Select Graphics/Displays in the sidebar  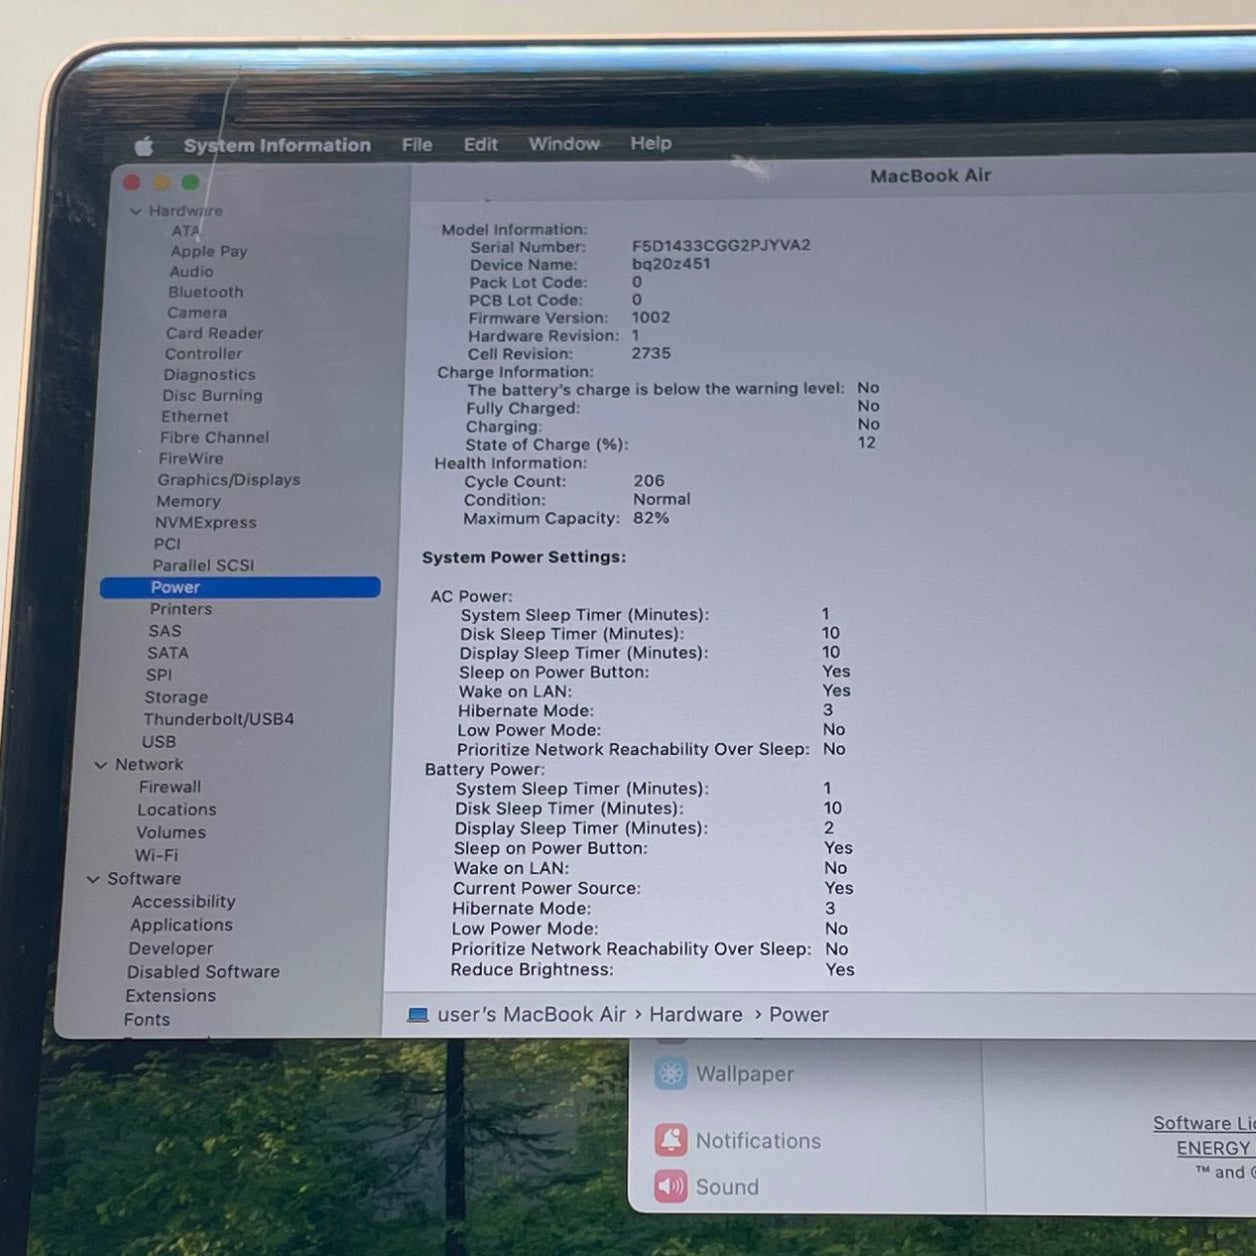(228, 480)
